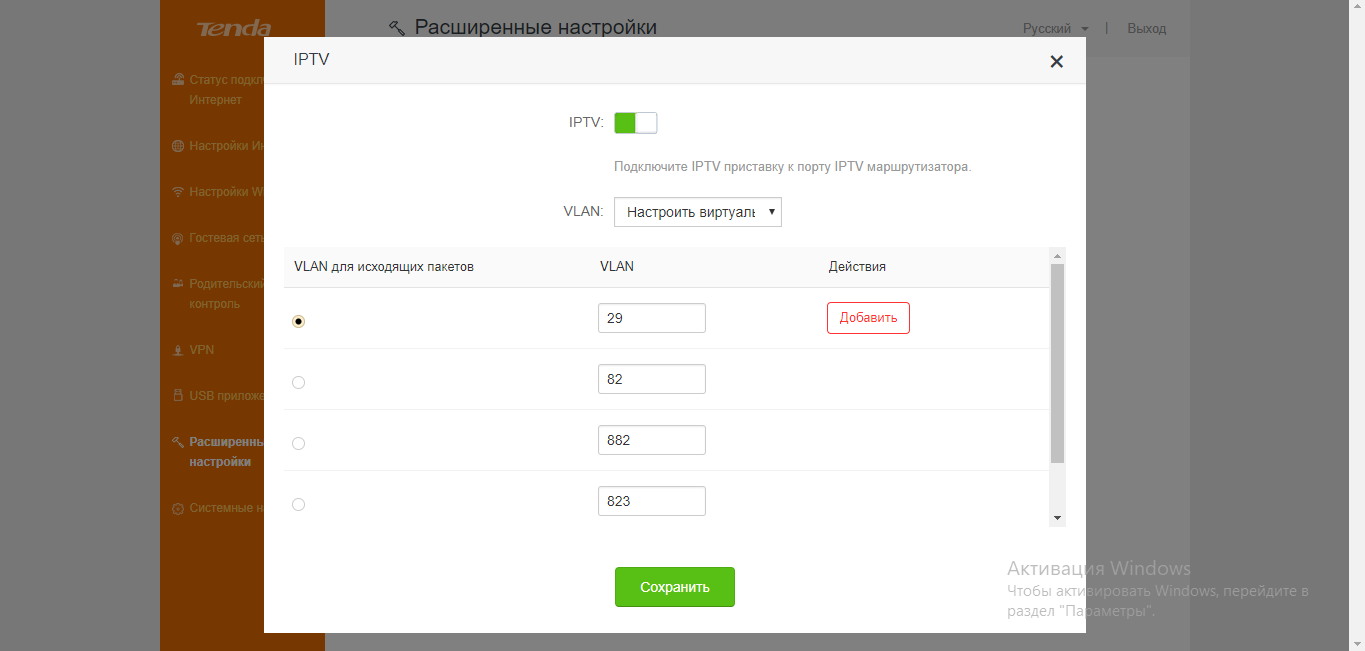Close the IPTV dialog with X
The width and height of the screenshot is (1365, 651).
(1056, 62)
